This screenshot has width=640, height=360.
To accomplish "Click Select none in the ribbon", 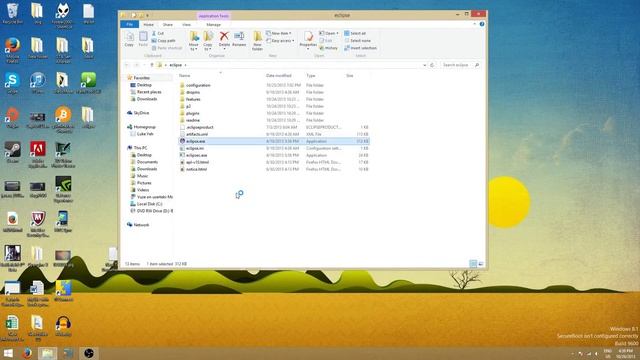I will point(357,40).
